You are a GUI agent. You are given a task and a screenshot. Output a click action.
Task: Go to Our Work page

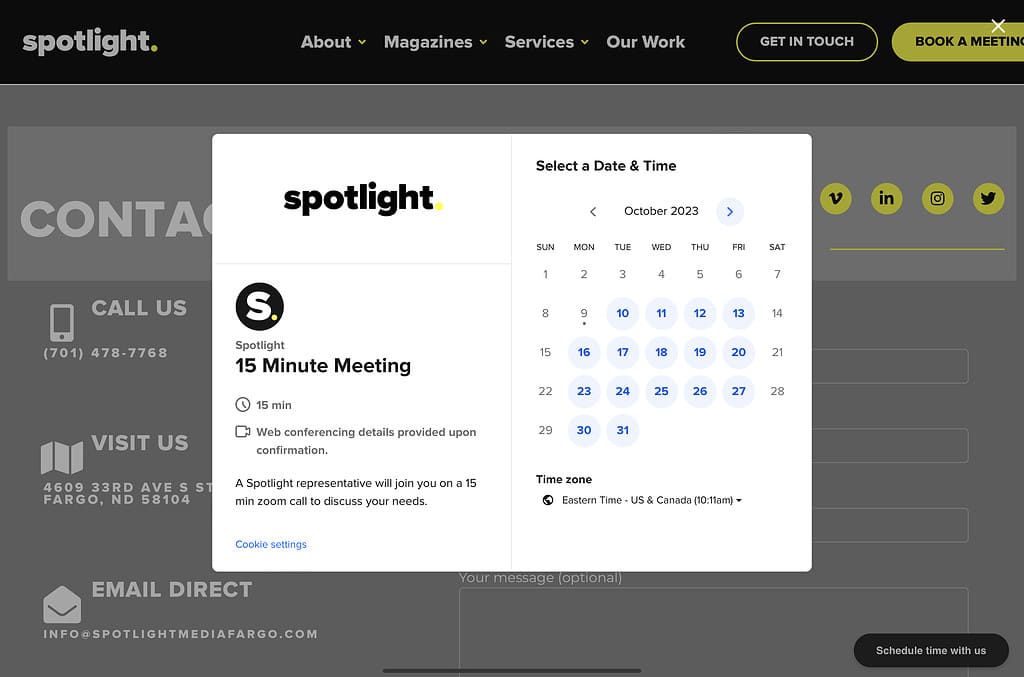click(x=645, y=42)
